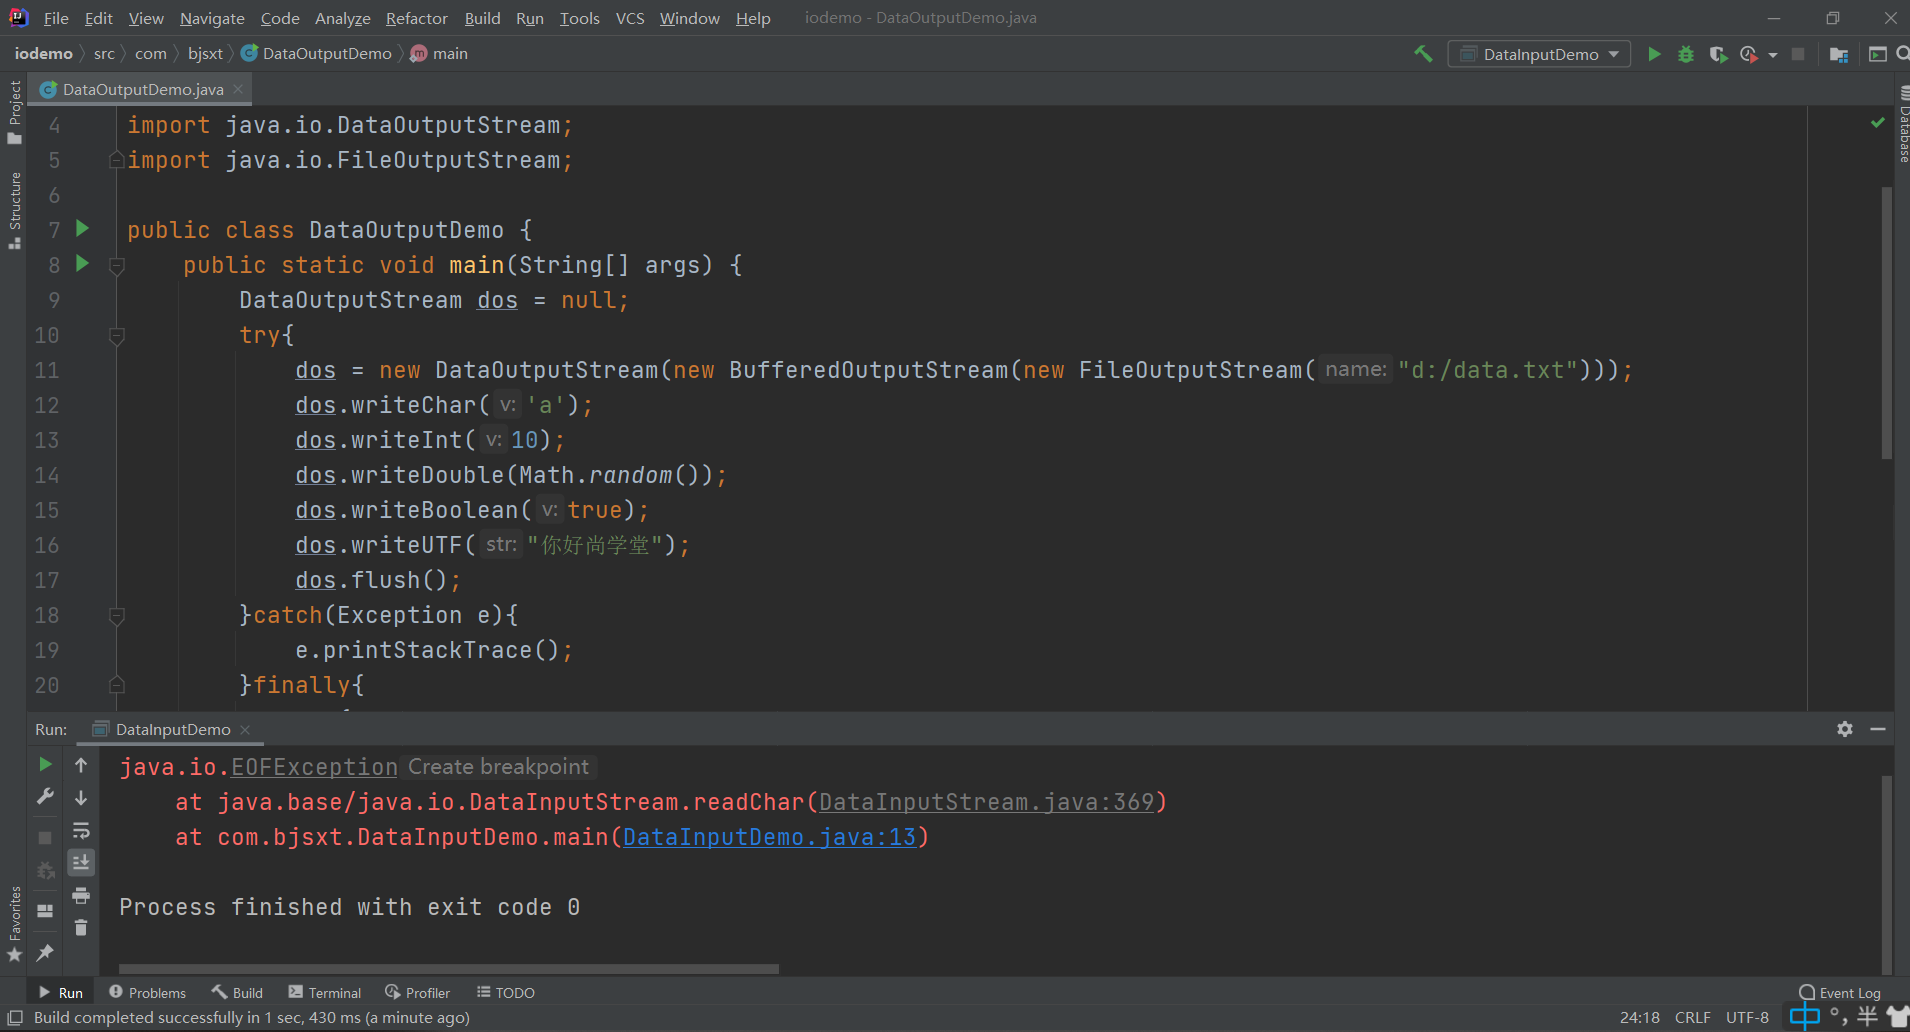Image resolution: width=1910 pixels, height=1032 pixels.
Task: Click the 24:18 caret position indicator
Action: tap(1639, 1018)
